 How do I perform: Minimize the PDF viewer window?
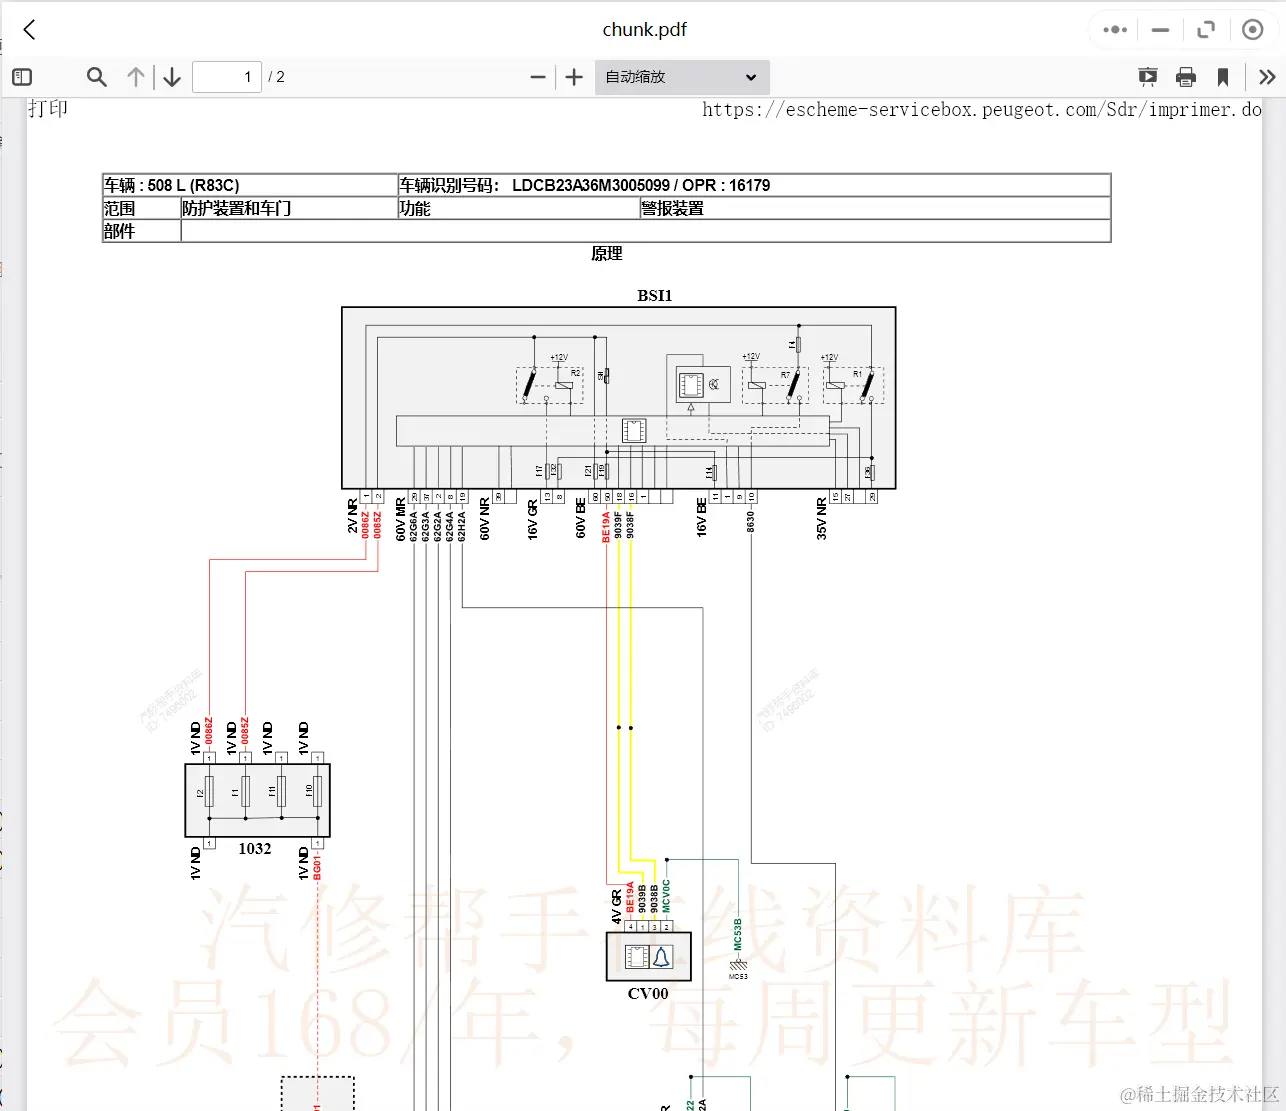(x=1159, y=29)
